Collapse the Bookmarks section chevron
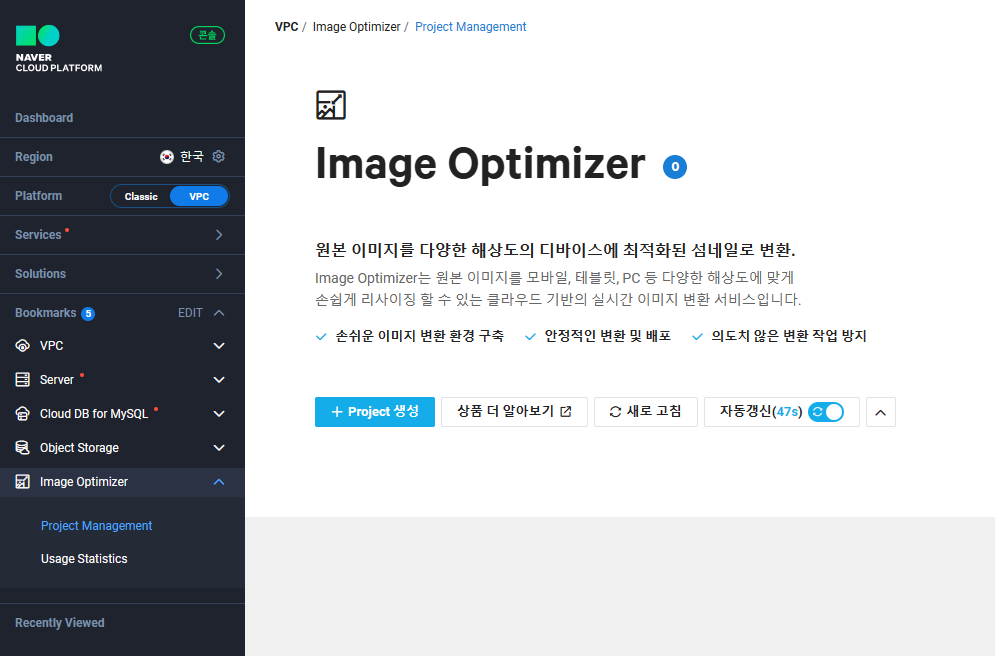This screenshot has height=656, width=995. pyautogui.click(x=219, y=313)
